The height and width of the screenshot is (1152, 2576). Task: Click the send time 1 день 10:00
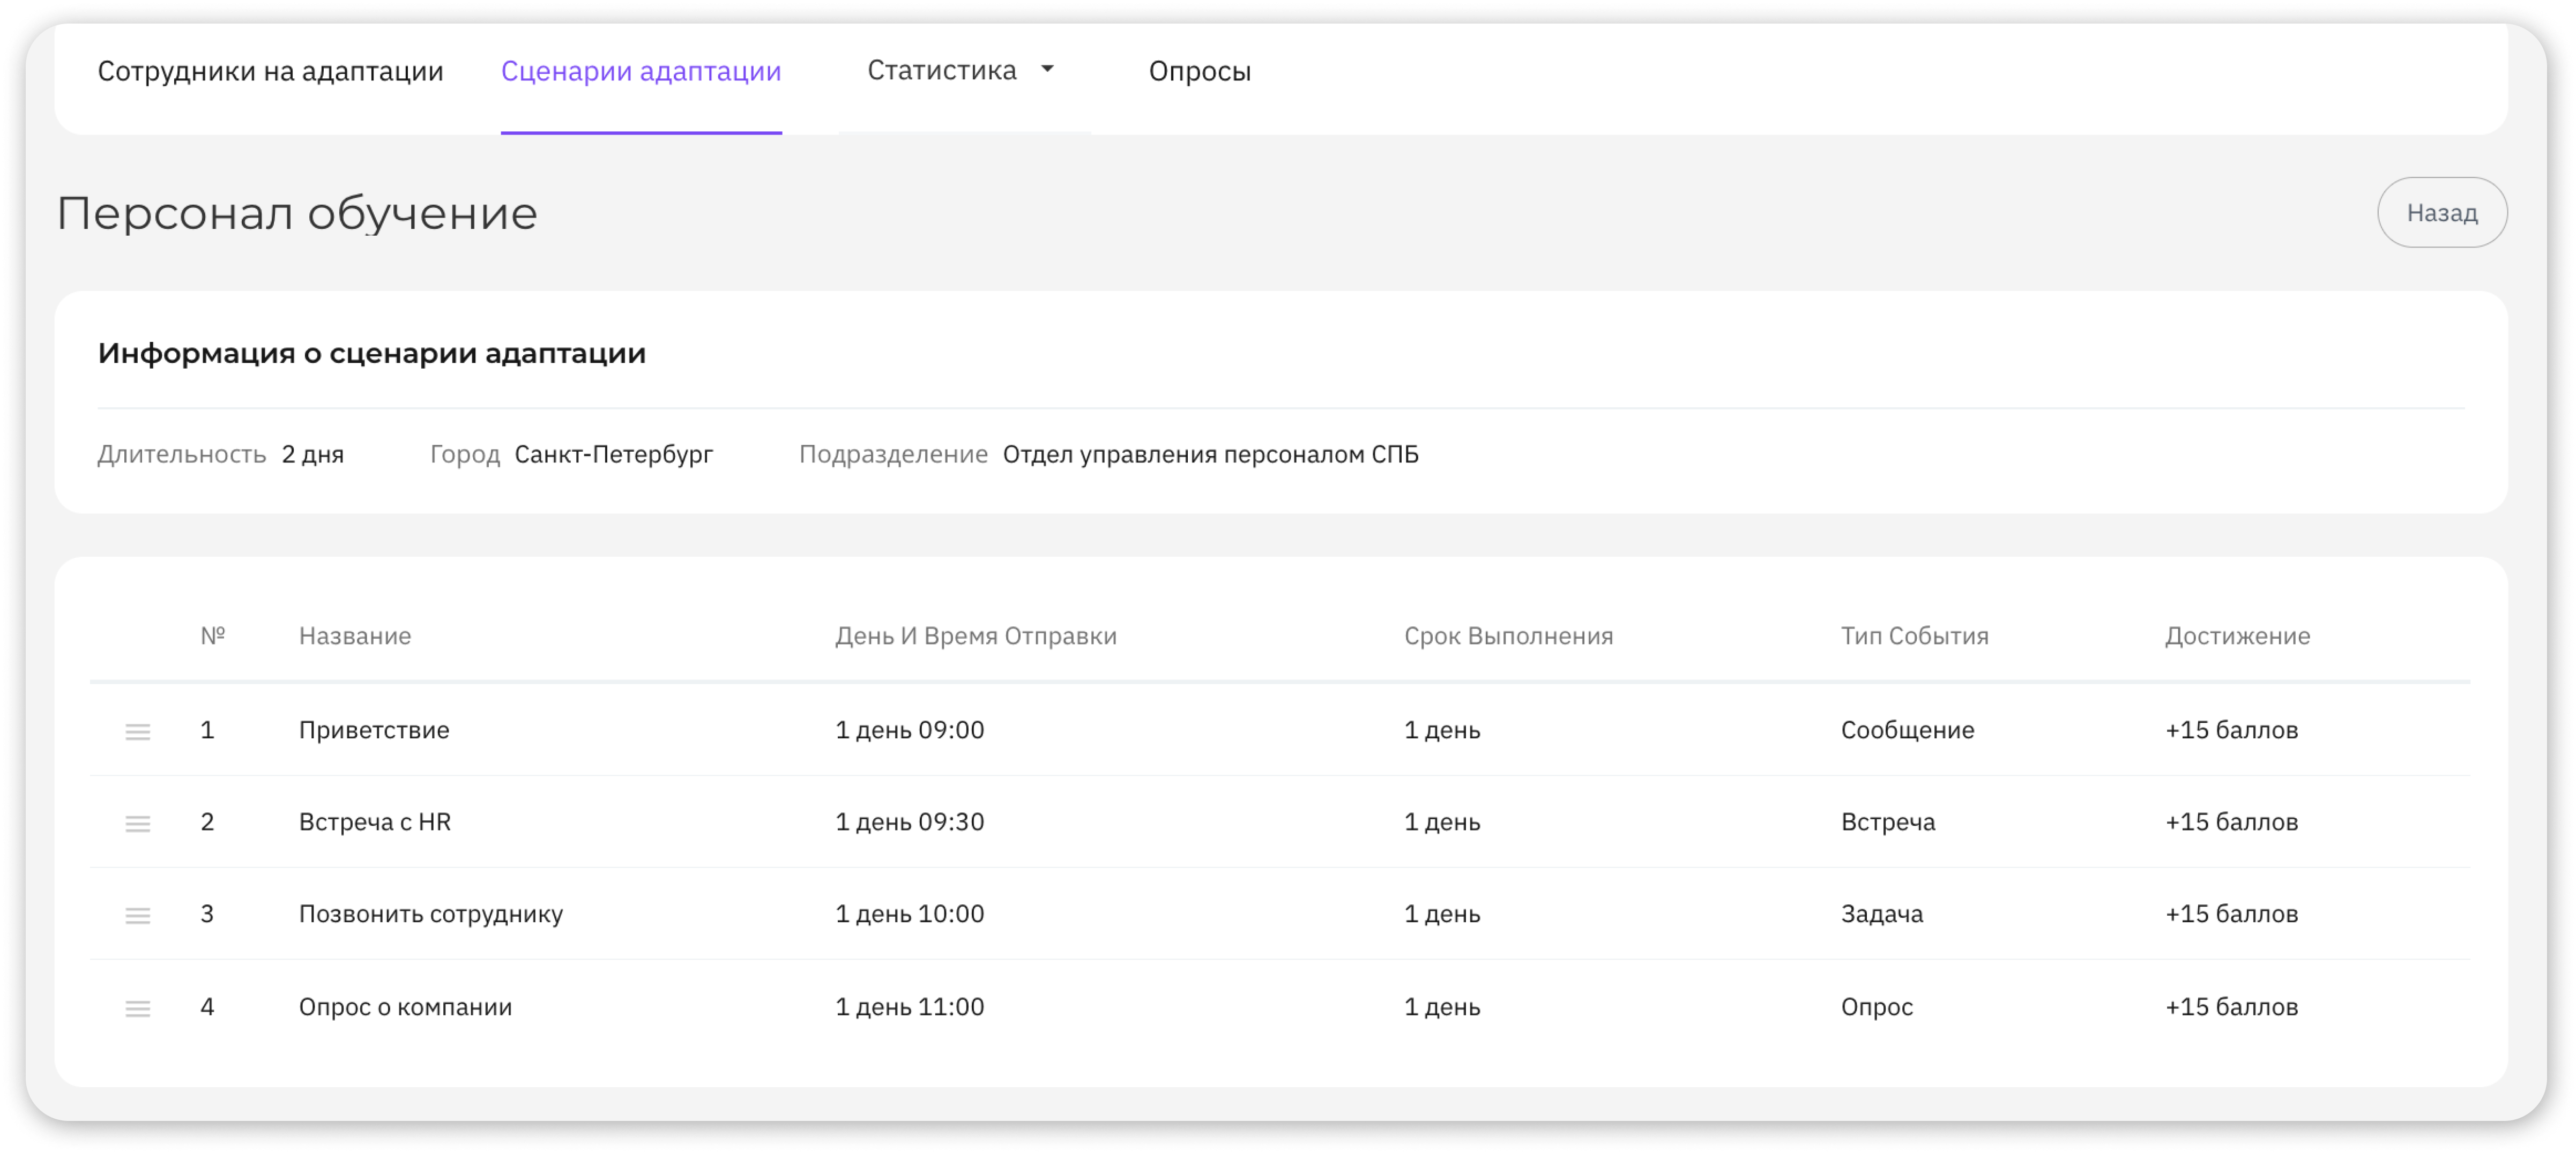909,914
